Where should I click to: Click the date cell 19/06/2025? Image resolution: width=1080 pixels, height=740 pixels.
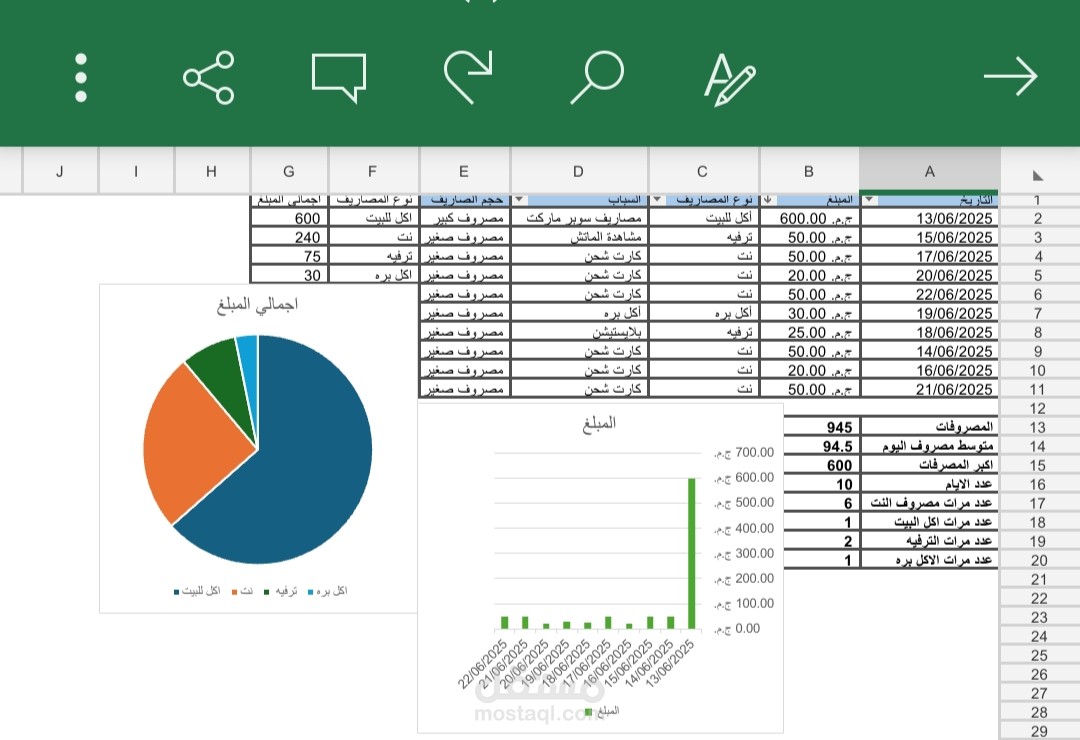pos(929,313)
